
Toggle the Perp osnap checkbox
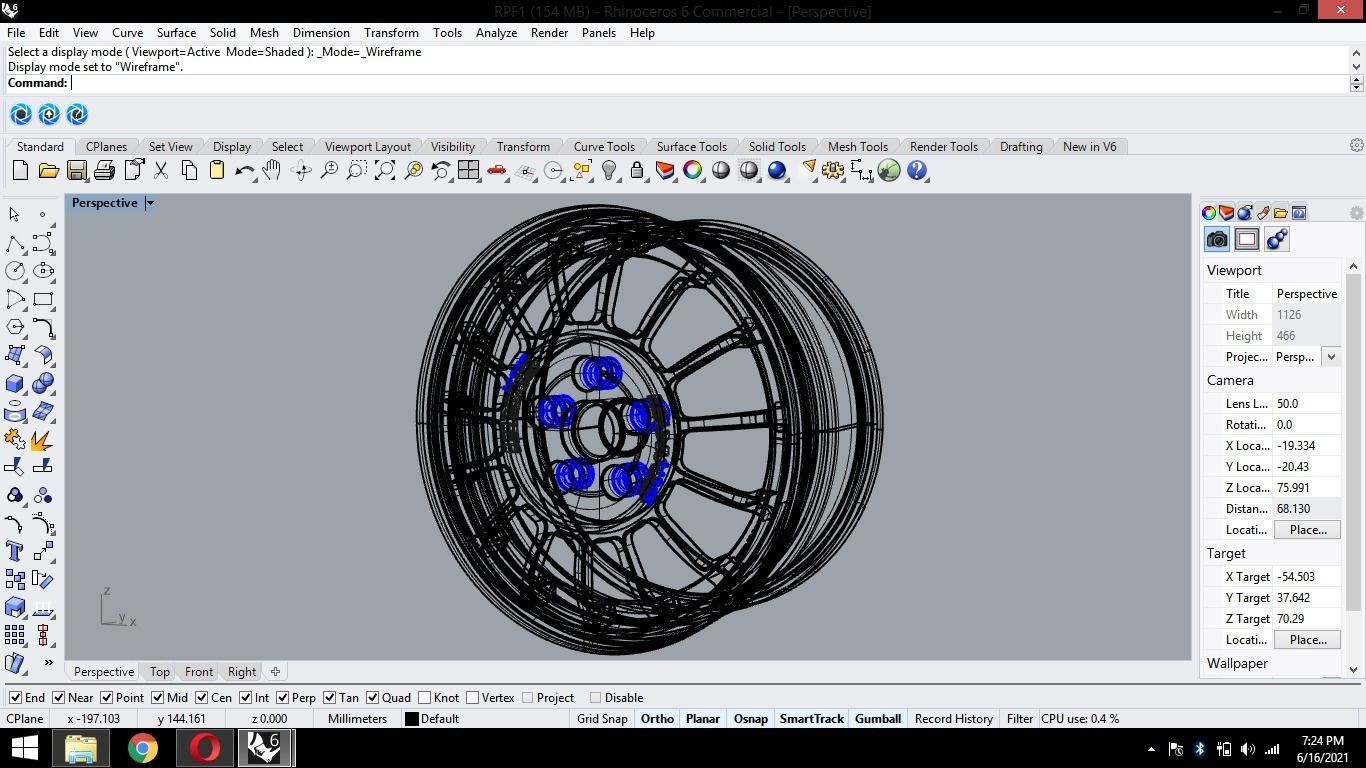[282, 698]
